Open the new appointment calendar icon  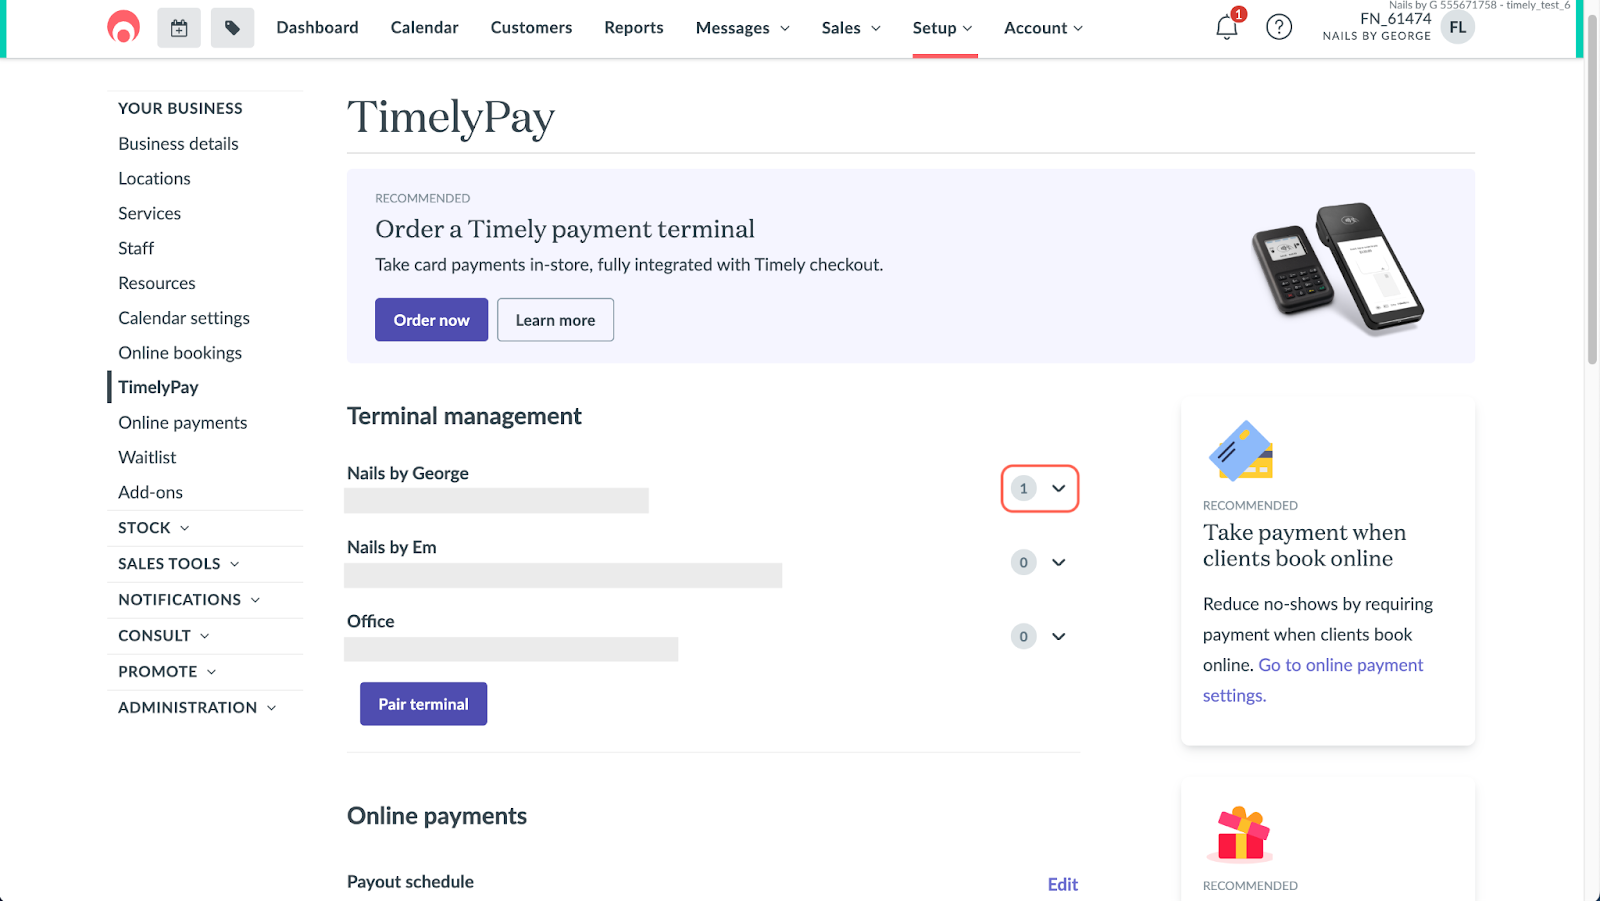[x=179, y=28]
